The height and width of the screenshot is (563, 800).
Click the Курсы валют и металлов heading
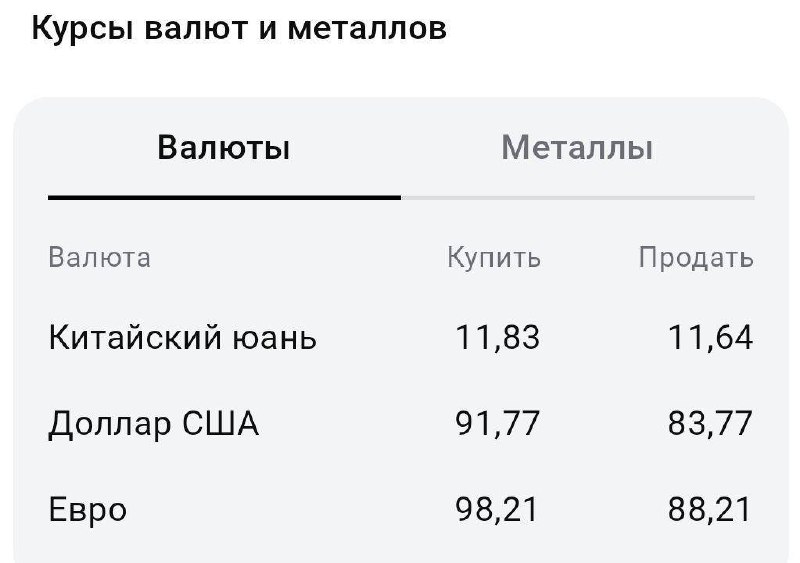[239, 29]
